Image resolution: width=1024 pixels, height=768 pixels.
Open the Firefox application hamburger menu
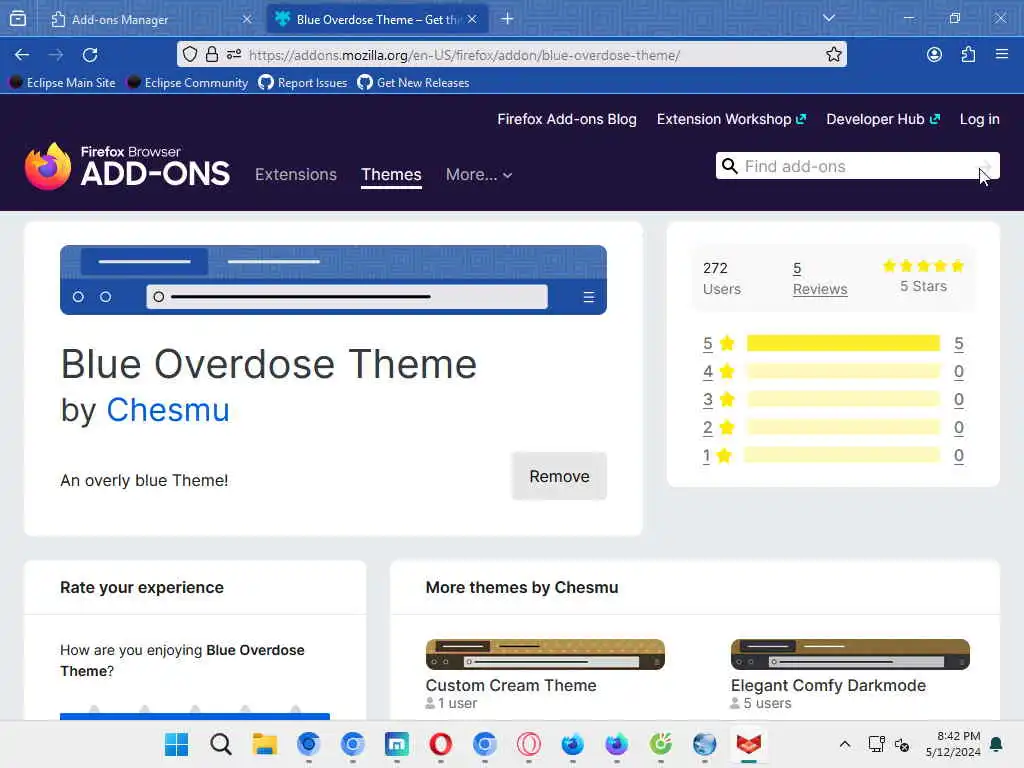(x=1002, y=55)
